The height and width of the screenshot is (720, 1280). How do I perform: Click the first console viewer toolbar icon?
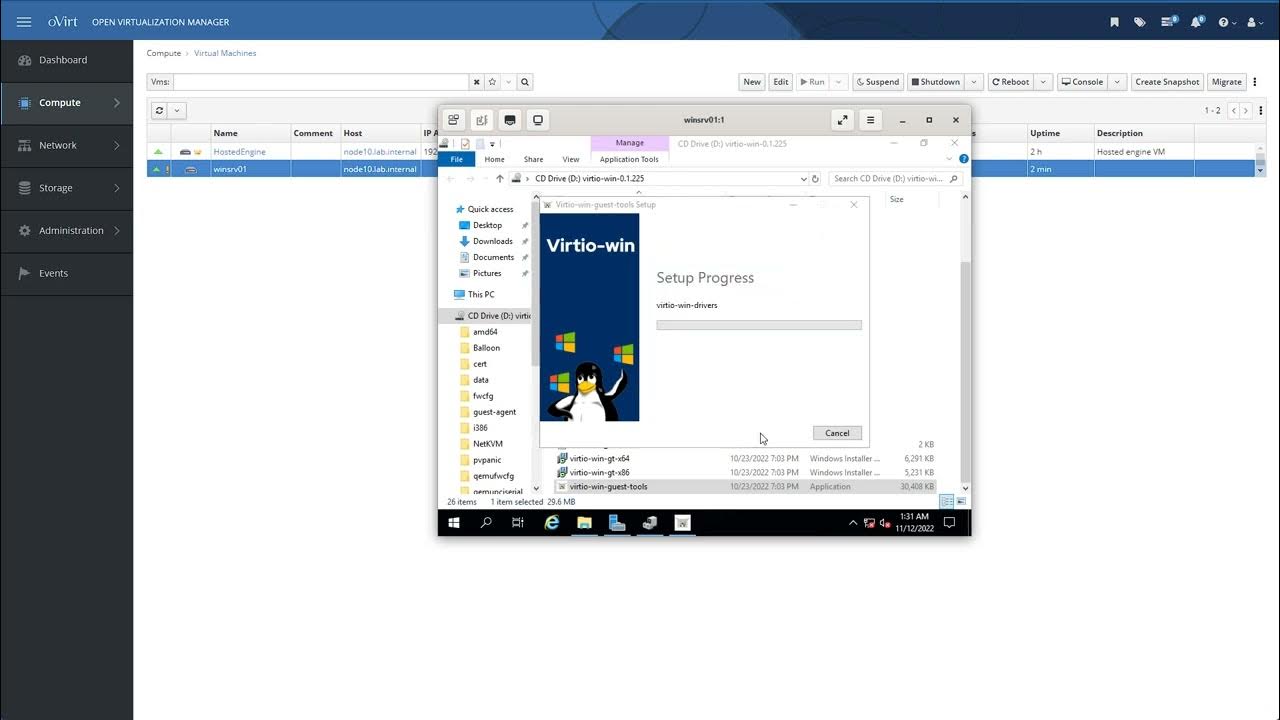tap(453, 120)
